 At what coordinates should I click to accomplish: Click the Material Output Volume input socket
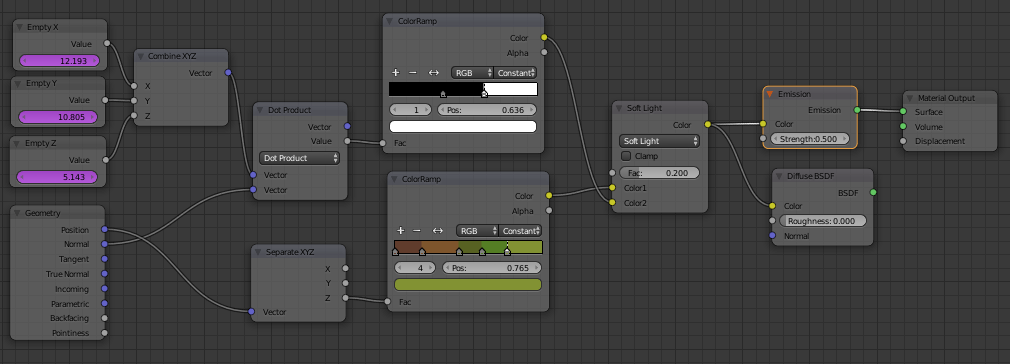903,126
